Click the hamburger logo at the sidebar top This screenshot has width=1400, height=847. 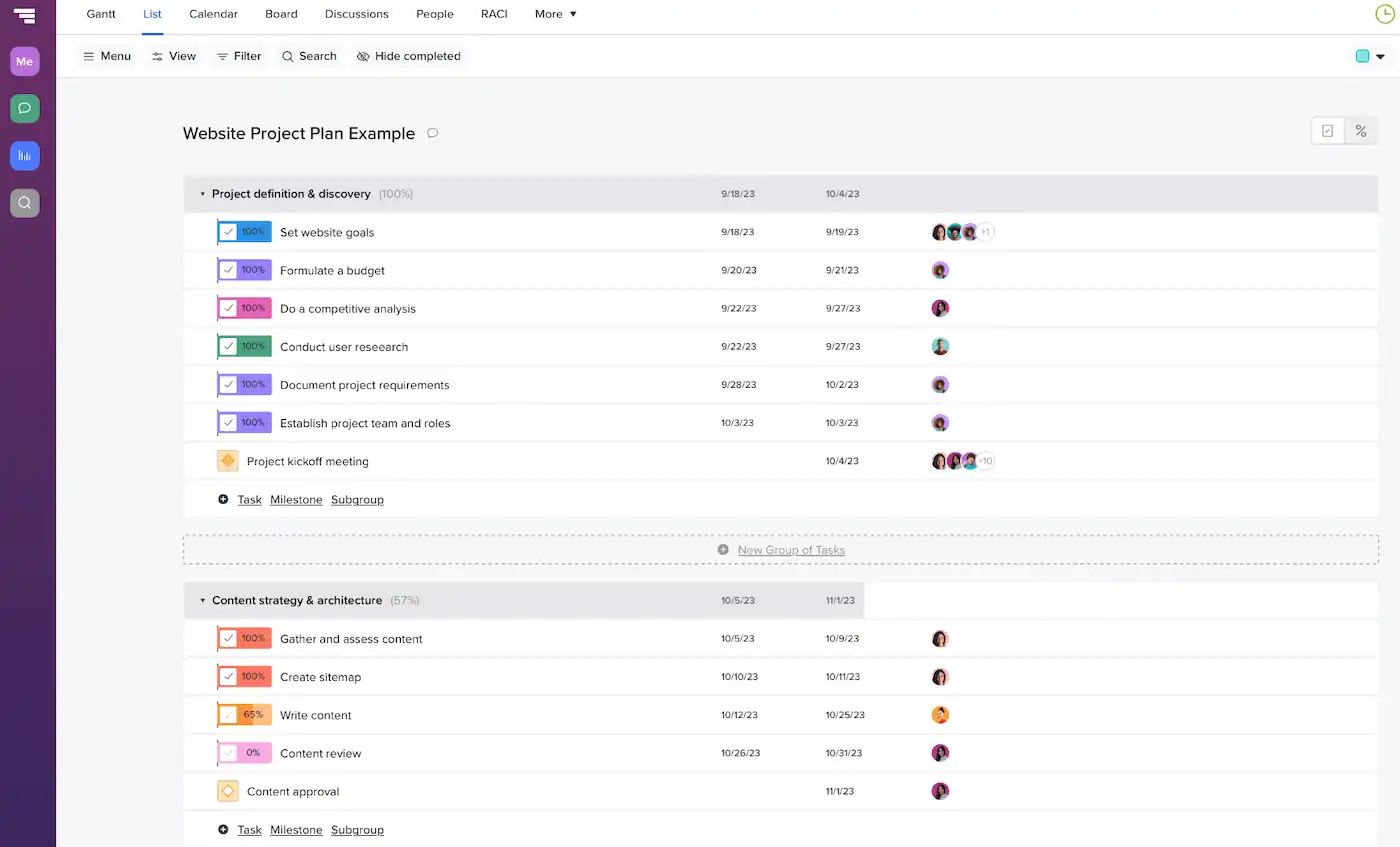24,15
